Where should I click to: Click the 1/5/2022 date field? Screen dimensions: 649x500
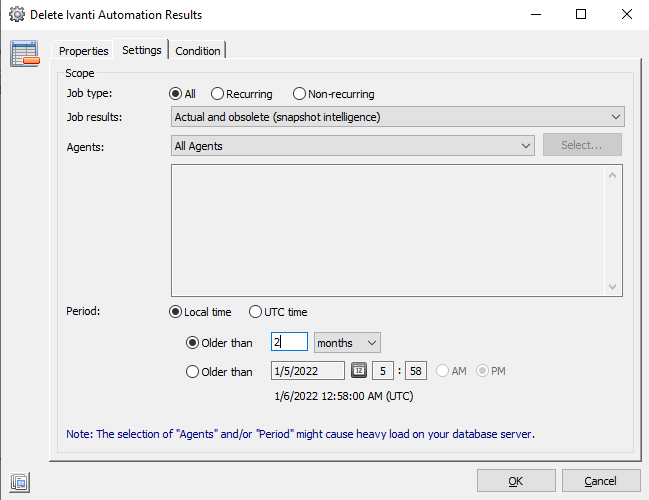(x=308, y=371)
